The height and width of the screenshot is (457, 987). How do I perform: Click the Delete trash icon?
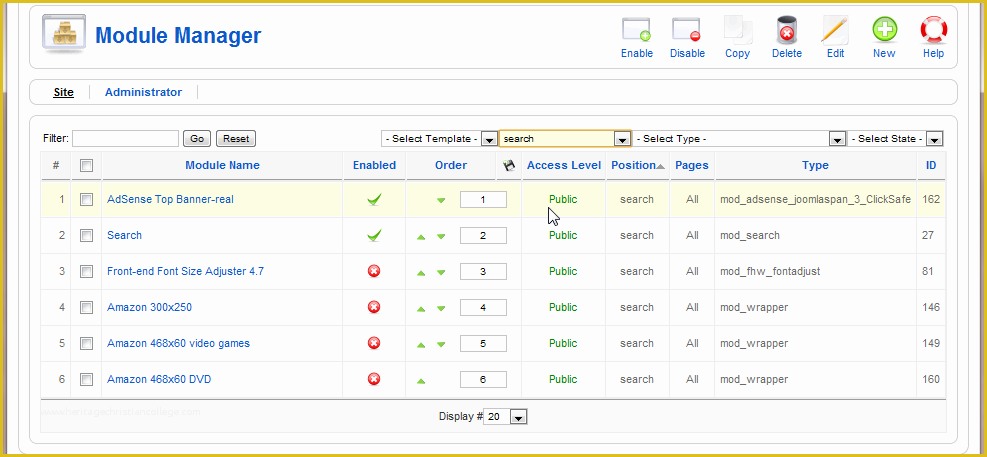click(x=786, y=30)
